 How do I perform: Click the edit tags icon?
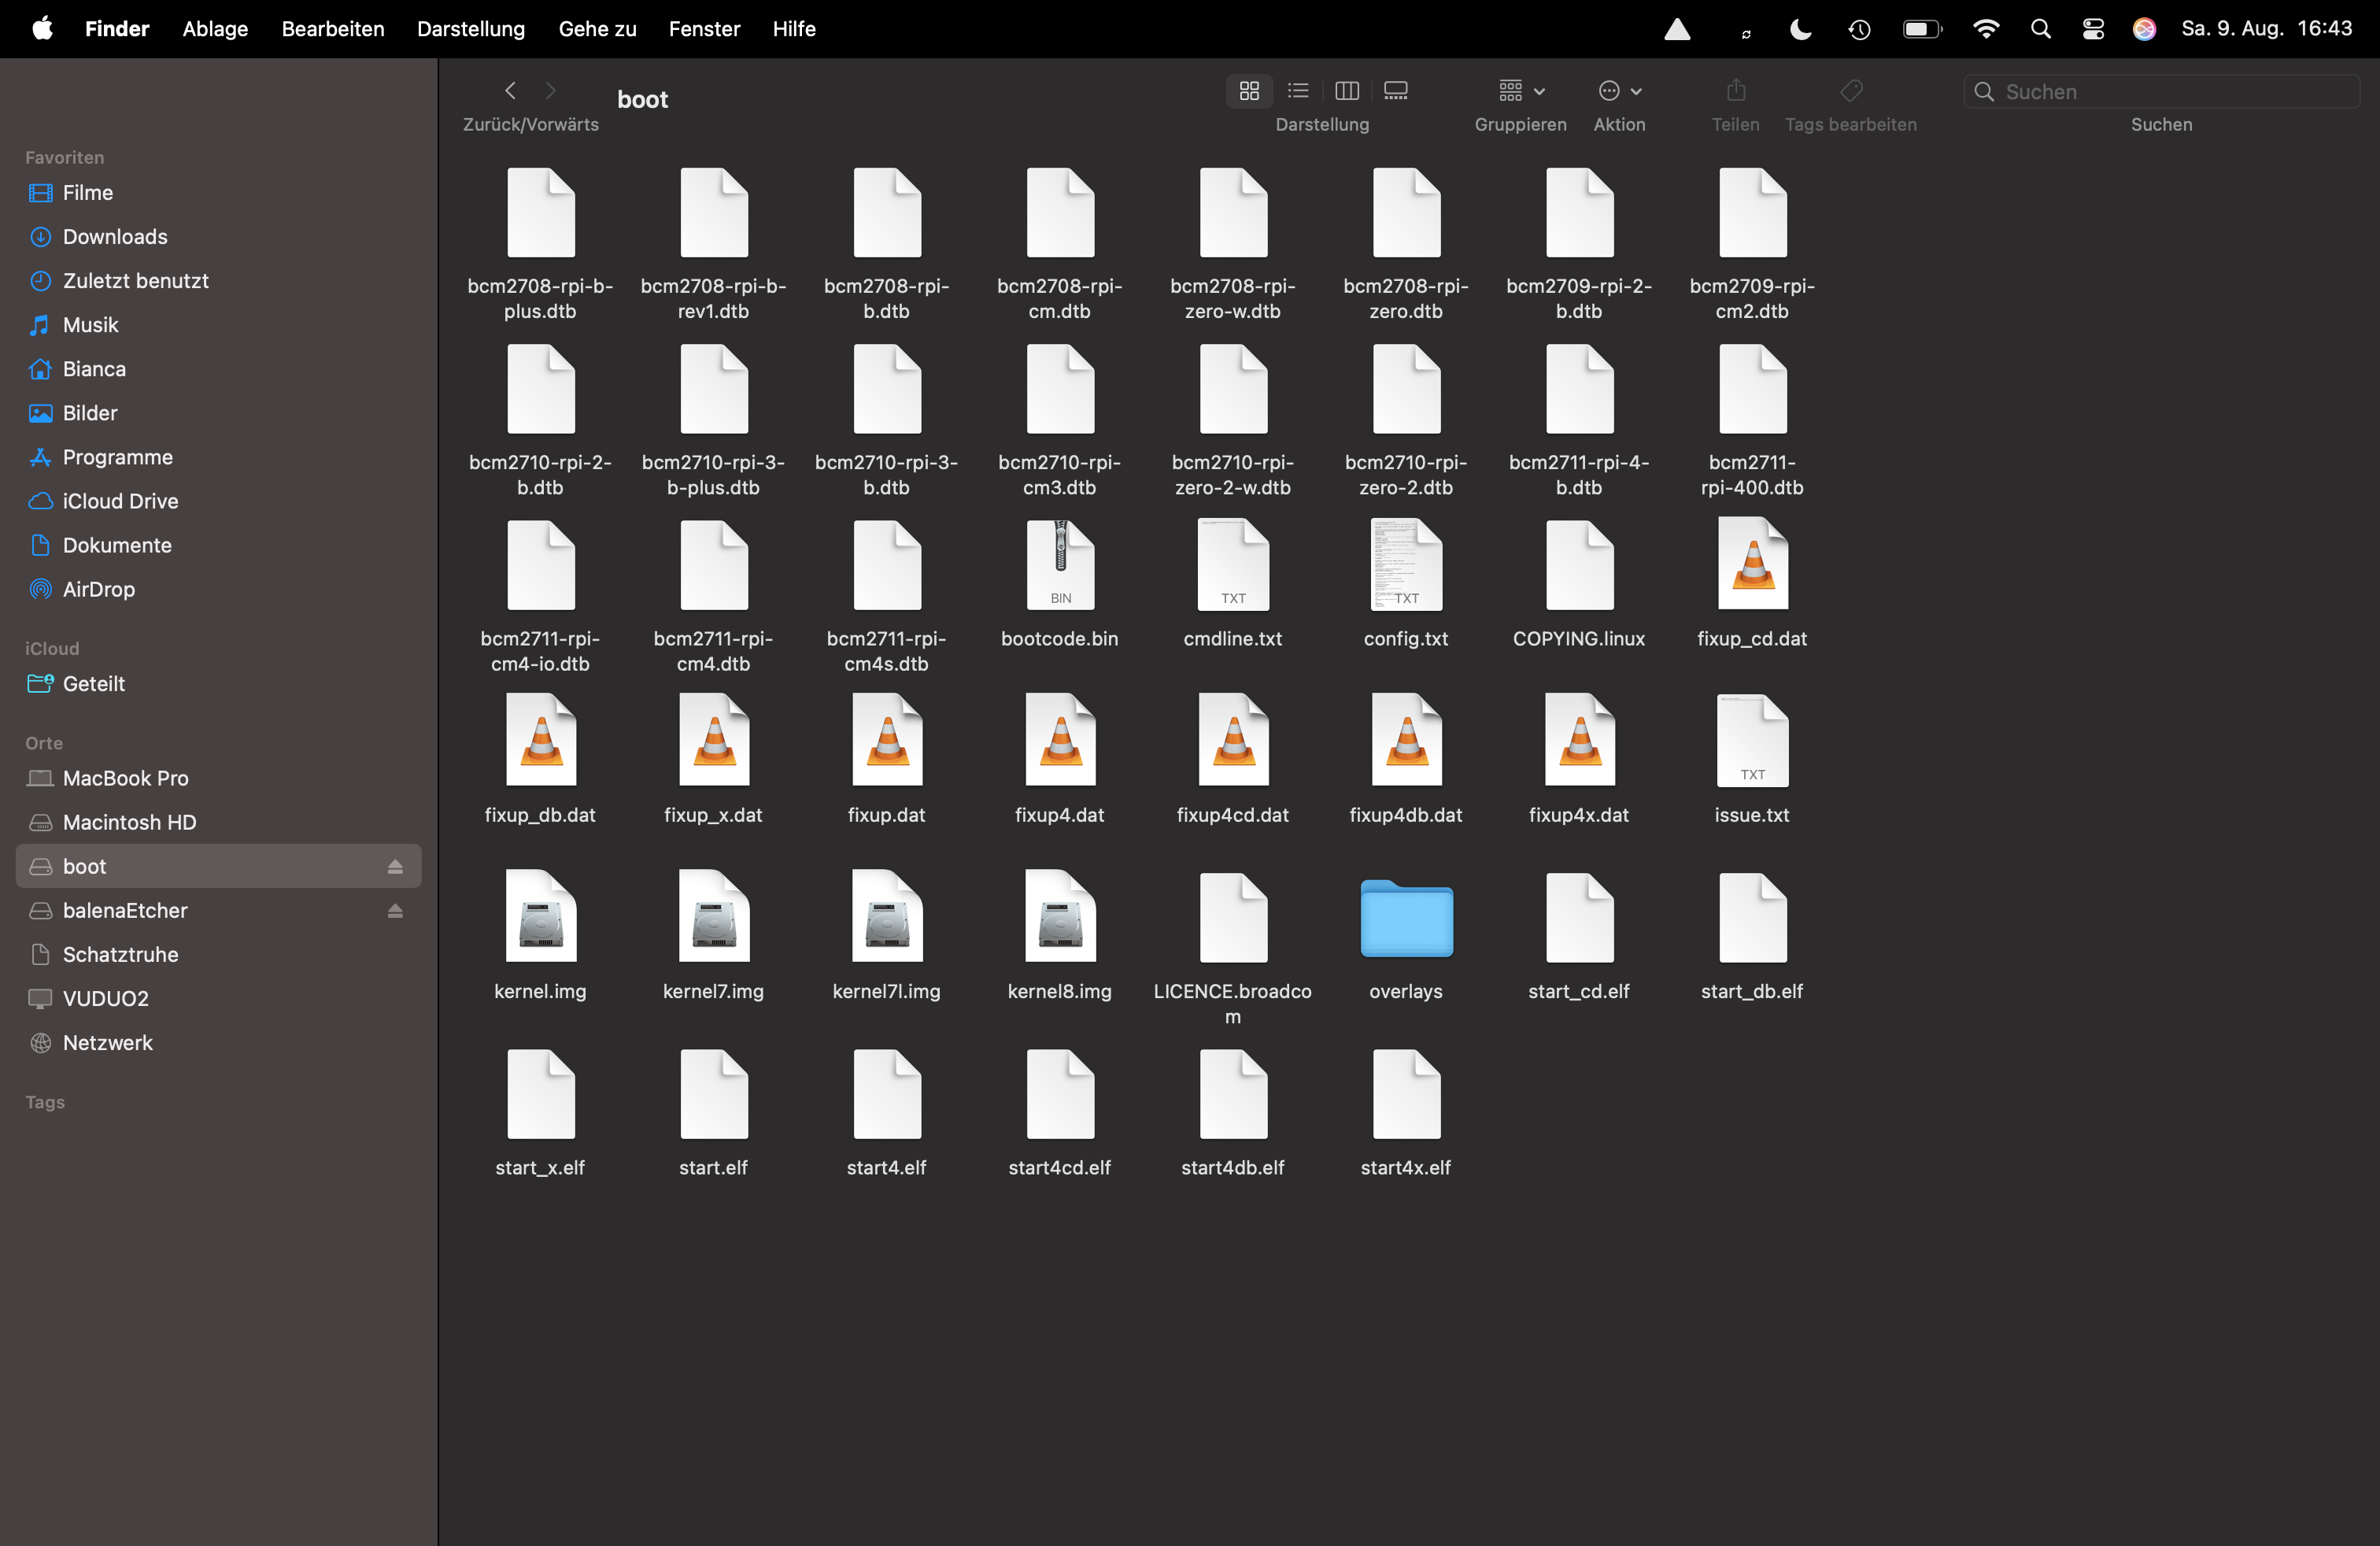pos(1850,91)
